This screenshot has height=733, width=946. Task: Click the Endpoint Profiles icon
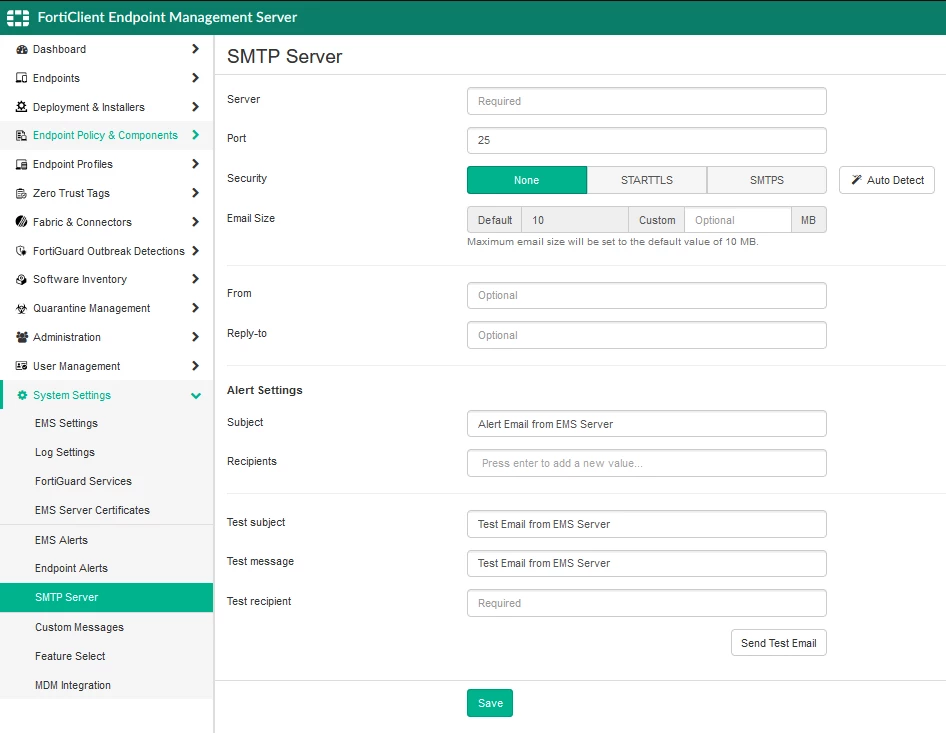point(22,164)
